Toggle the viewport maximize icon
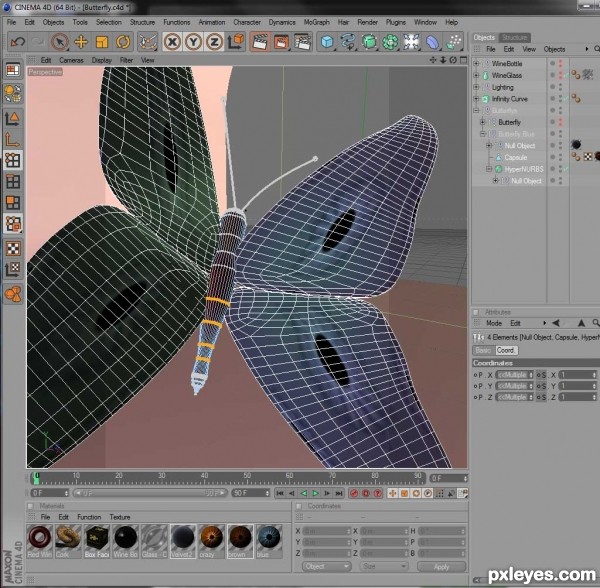The height and width of the screenshot is (588, 600). pyautogui.click(x=463, y=60)
